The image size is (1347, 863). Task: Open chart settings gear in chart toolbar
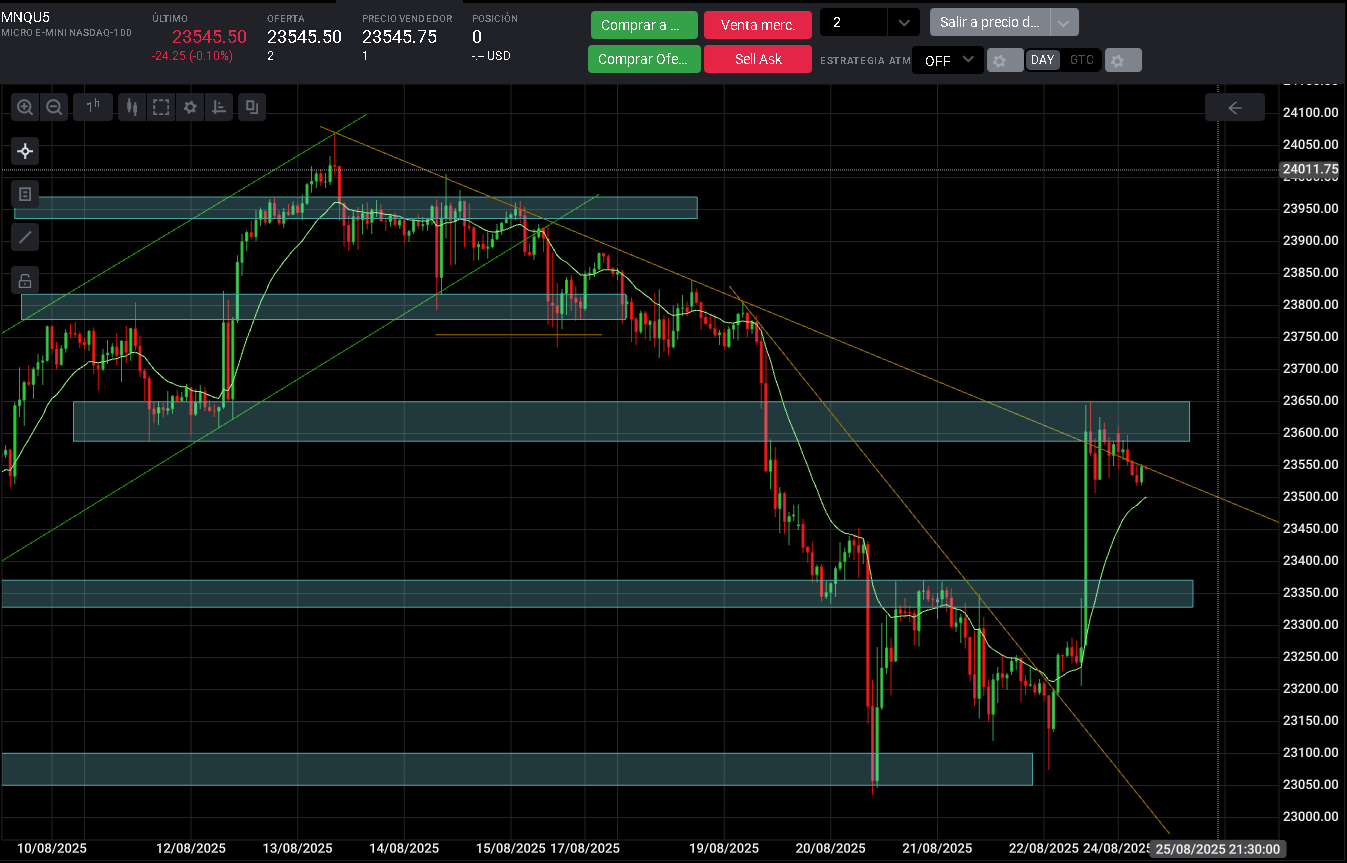pyautogui.click(x=190, y=107)
